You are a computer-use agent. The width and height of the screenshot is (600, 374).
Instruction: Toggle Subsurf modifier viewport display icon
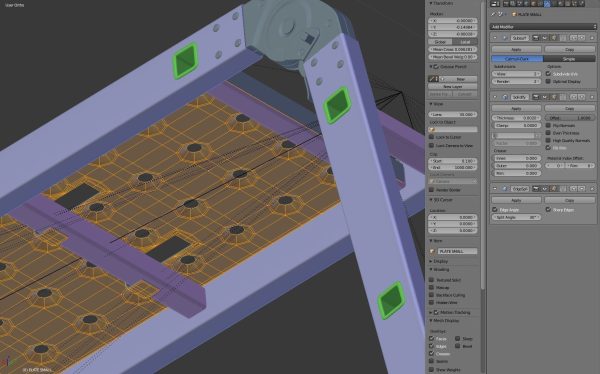[545, 38]
